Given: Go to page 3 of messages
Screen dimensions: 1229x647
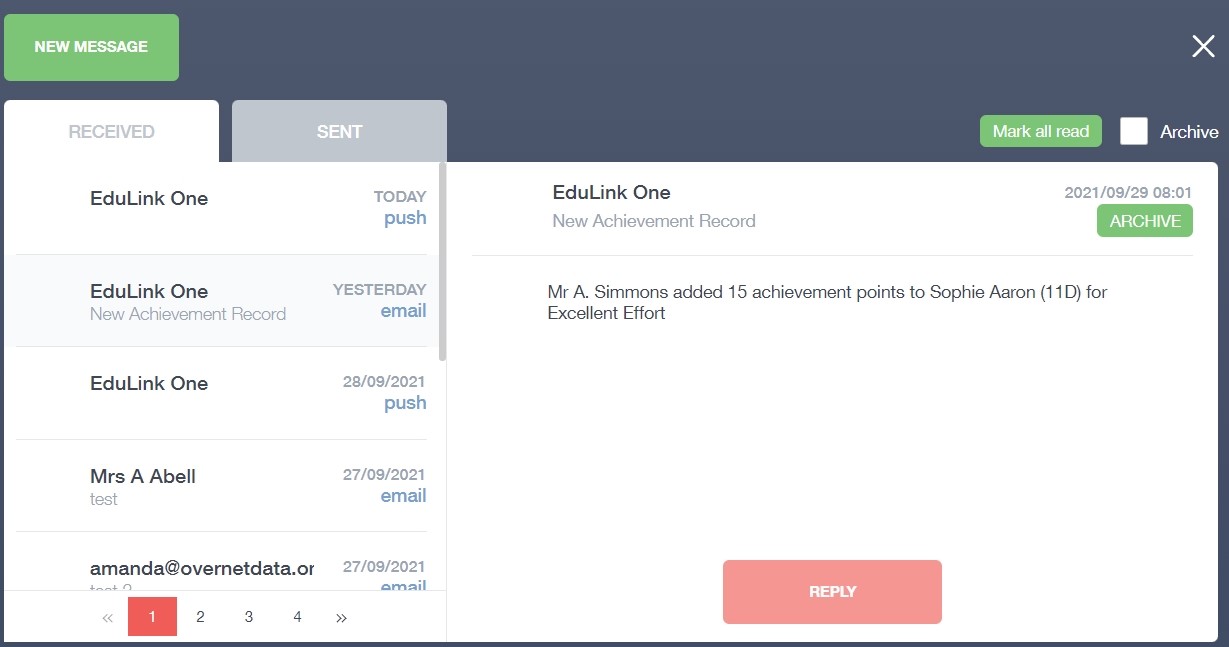Looking at the screenshot, I should click(x=249, y=617).
